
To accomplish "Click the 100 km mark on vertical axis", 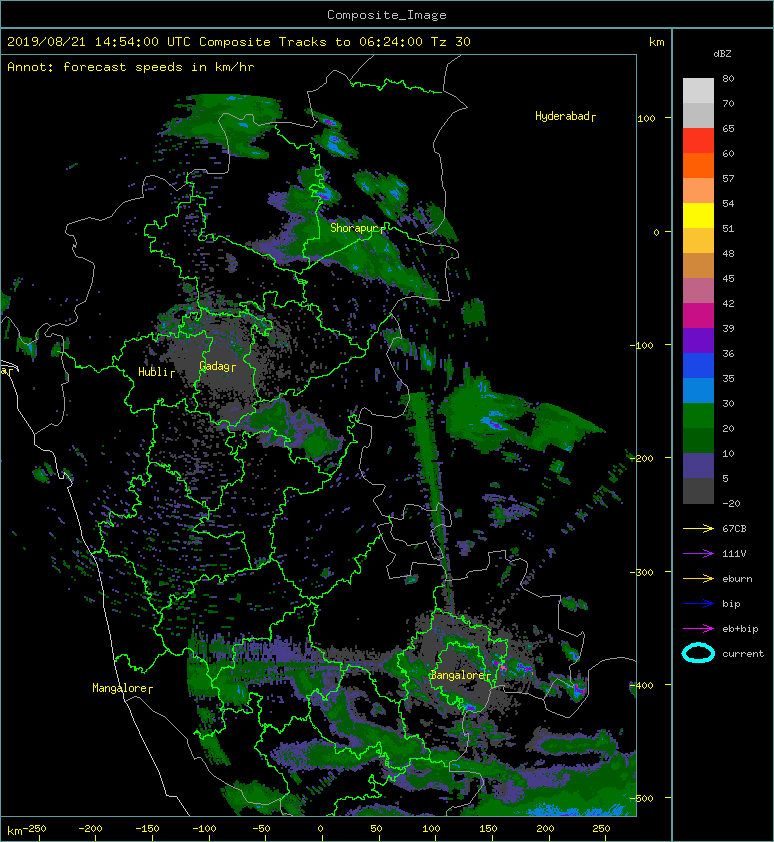I will click(x=646, y=118).
